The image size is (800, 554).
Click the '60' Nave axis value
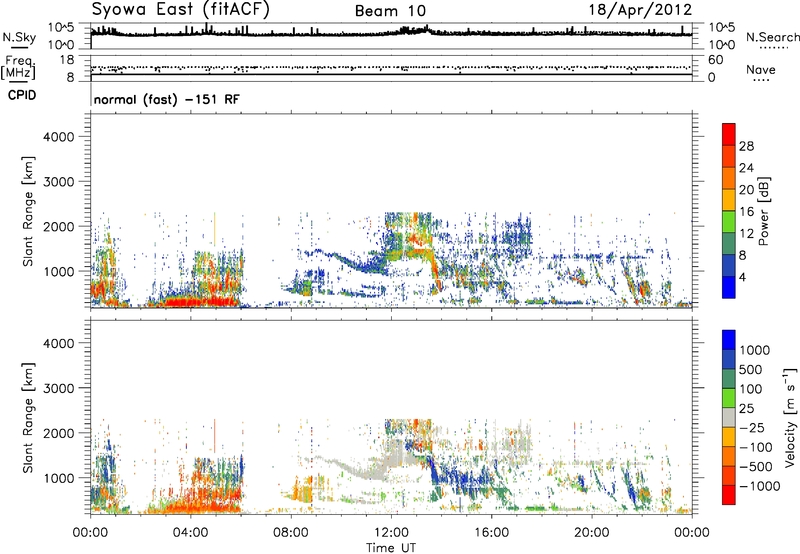point(715,60)
